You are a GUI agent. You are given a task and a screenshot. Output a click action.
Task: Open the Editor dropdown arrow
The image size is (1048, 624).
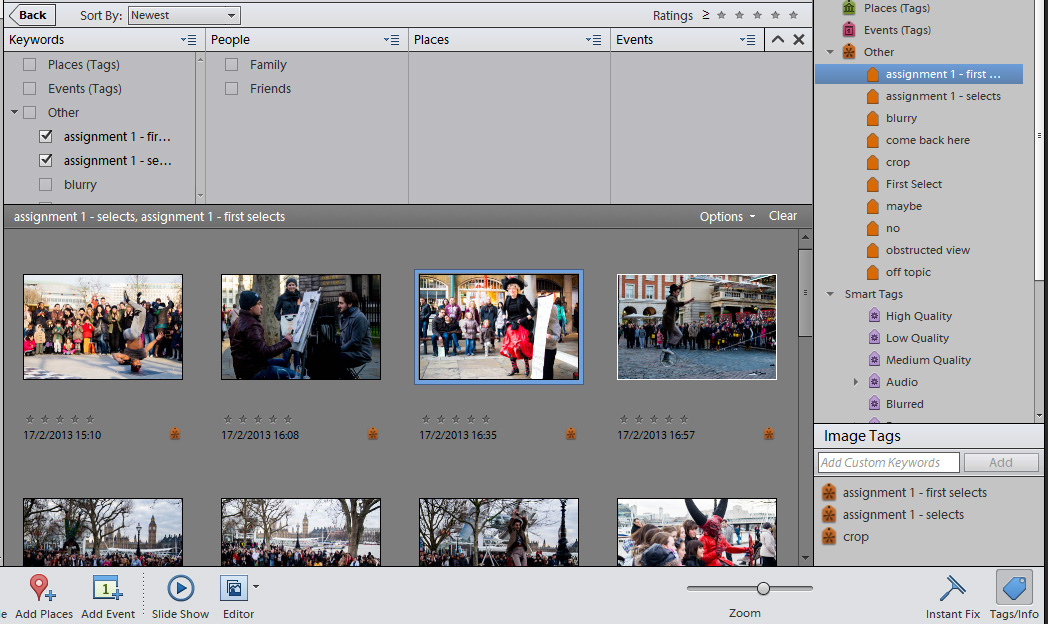click(256, 587)
